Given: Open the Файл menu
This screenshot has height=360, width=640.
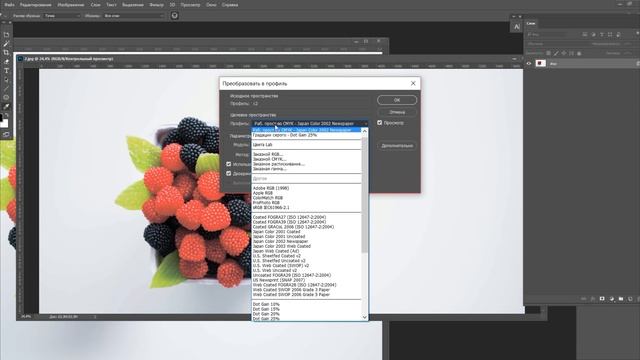Looking at the screenshot, I should (9, 5).
